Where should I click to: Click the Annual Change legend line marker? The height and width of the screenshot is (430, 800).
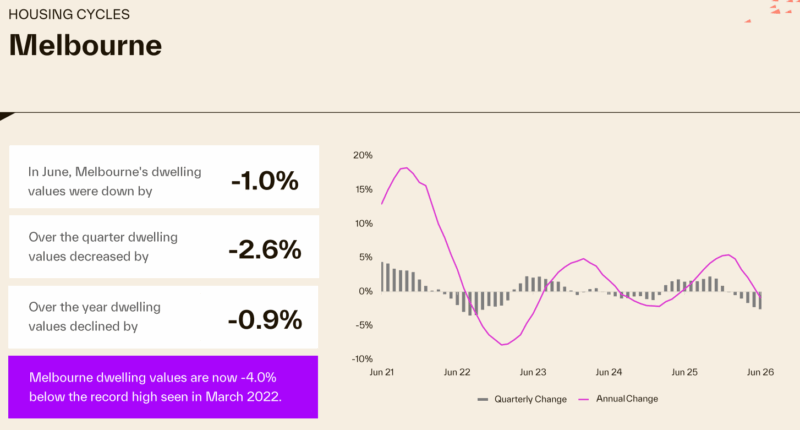point(584,399)
